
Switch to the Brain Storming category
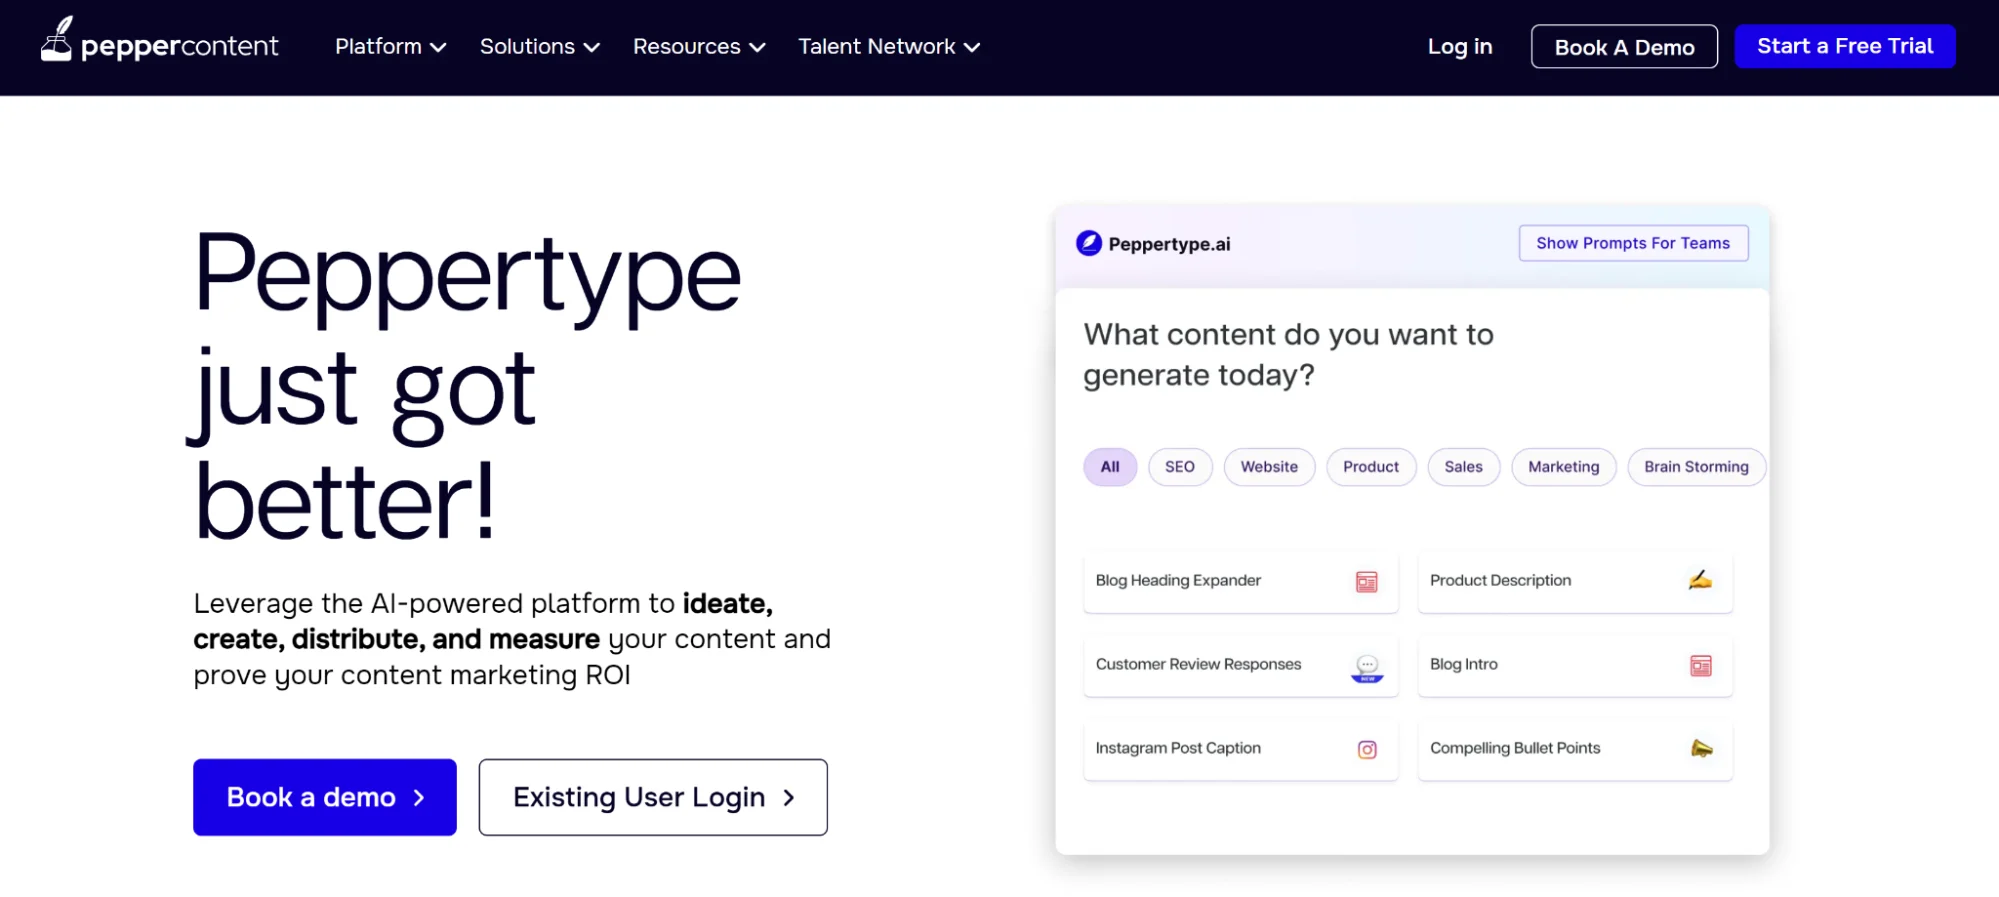(x=1695, y=467)
